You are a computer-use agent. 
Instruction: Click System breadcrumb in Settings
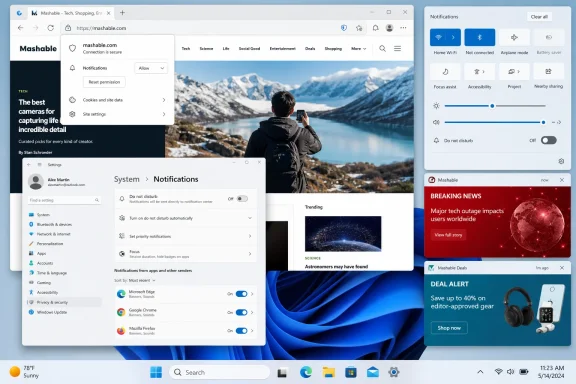(127, 179)
